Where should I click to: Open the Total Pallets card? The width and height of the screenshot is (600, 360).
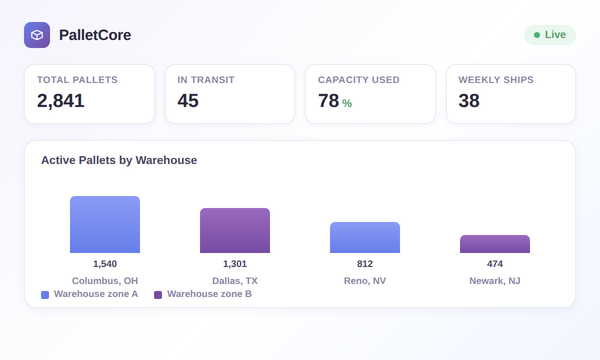90,94
